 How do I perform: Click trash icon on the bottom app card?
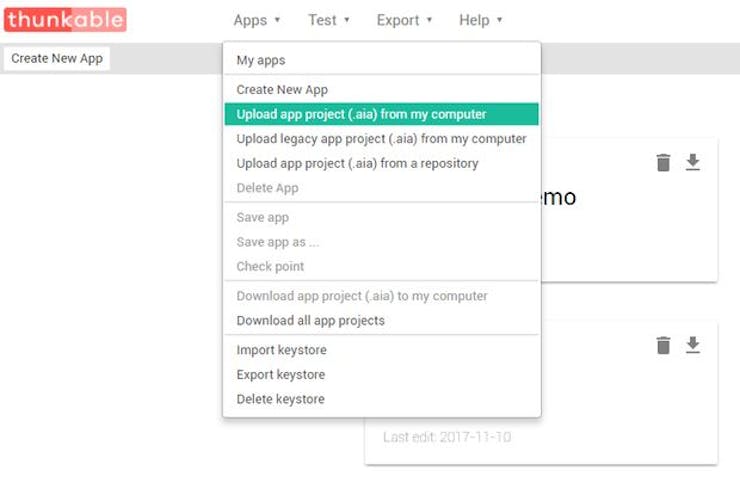click(x=663, y=345)
